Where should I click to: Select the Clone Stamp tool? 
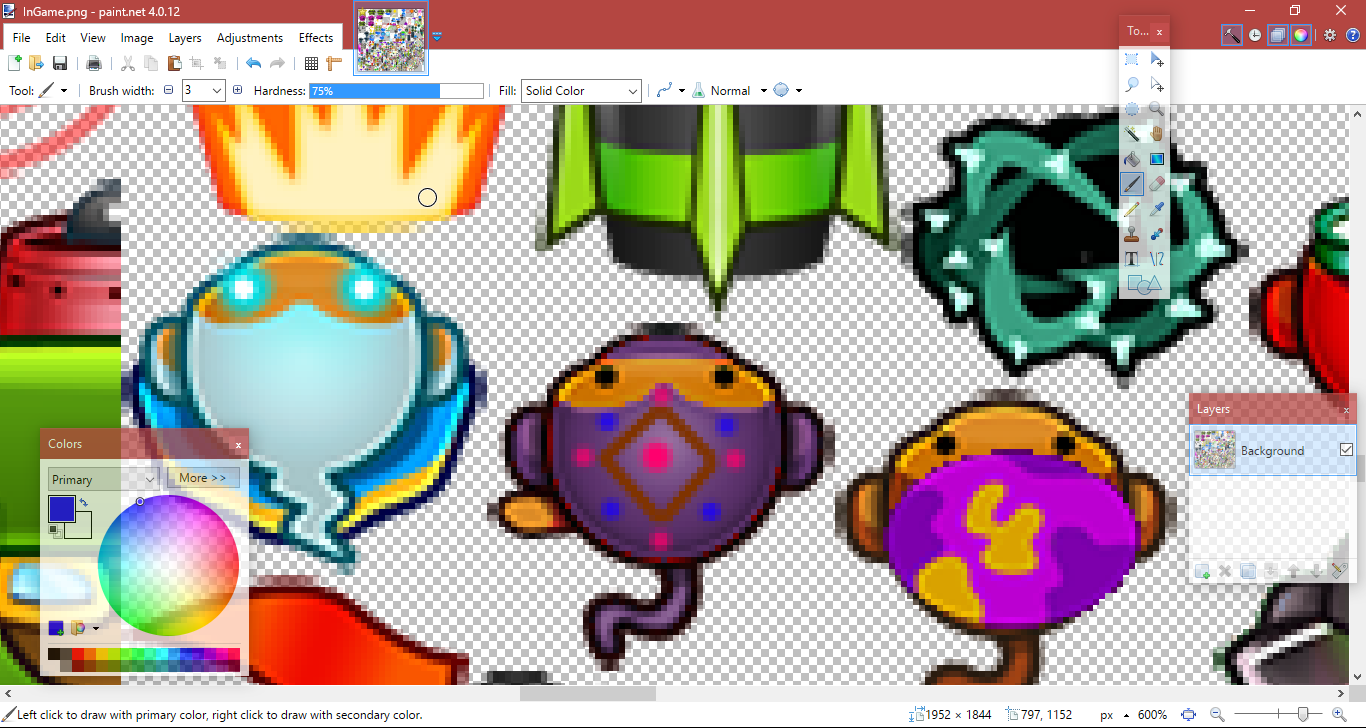pyautogui.click(x=1132, y=234)
